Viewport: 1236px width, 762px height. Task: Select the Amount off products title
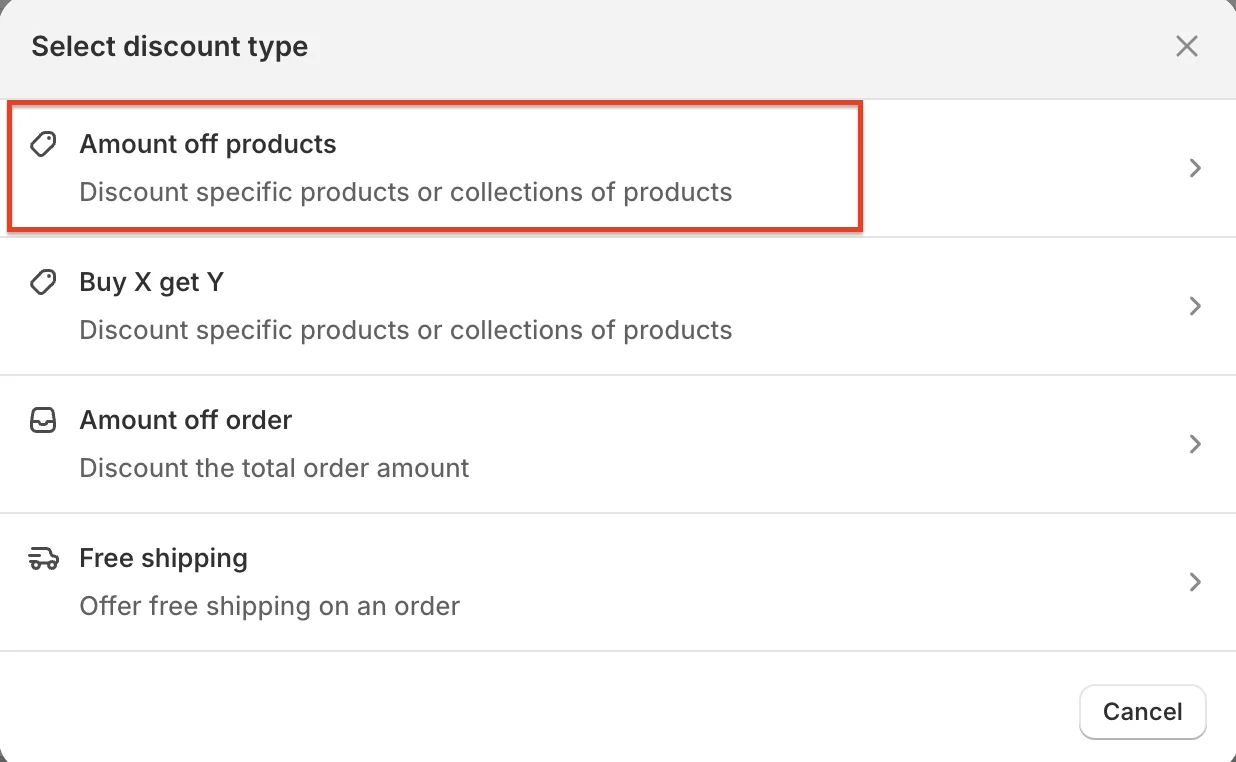pos(207,144)
